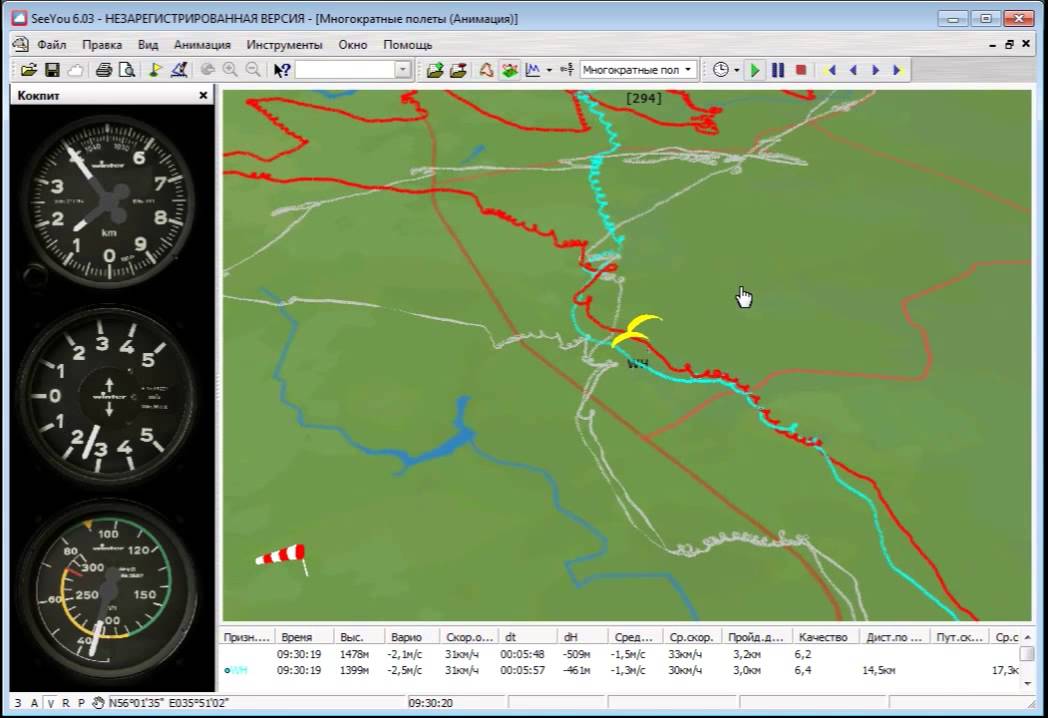Jump to start with first yellow-blue arrow
1048x718 pixels.
(831, 70)
